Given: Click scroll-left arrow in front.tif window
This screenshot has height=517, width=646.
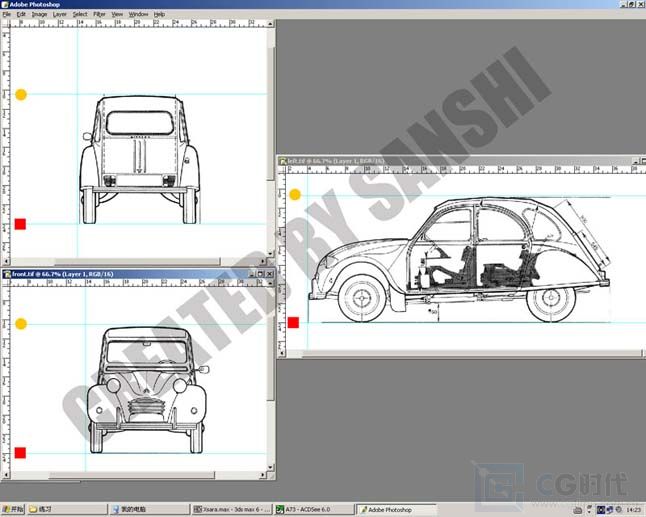Looking at the screenshot, I should click(6, 475).
